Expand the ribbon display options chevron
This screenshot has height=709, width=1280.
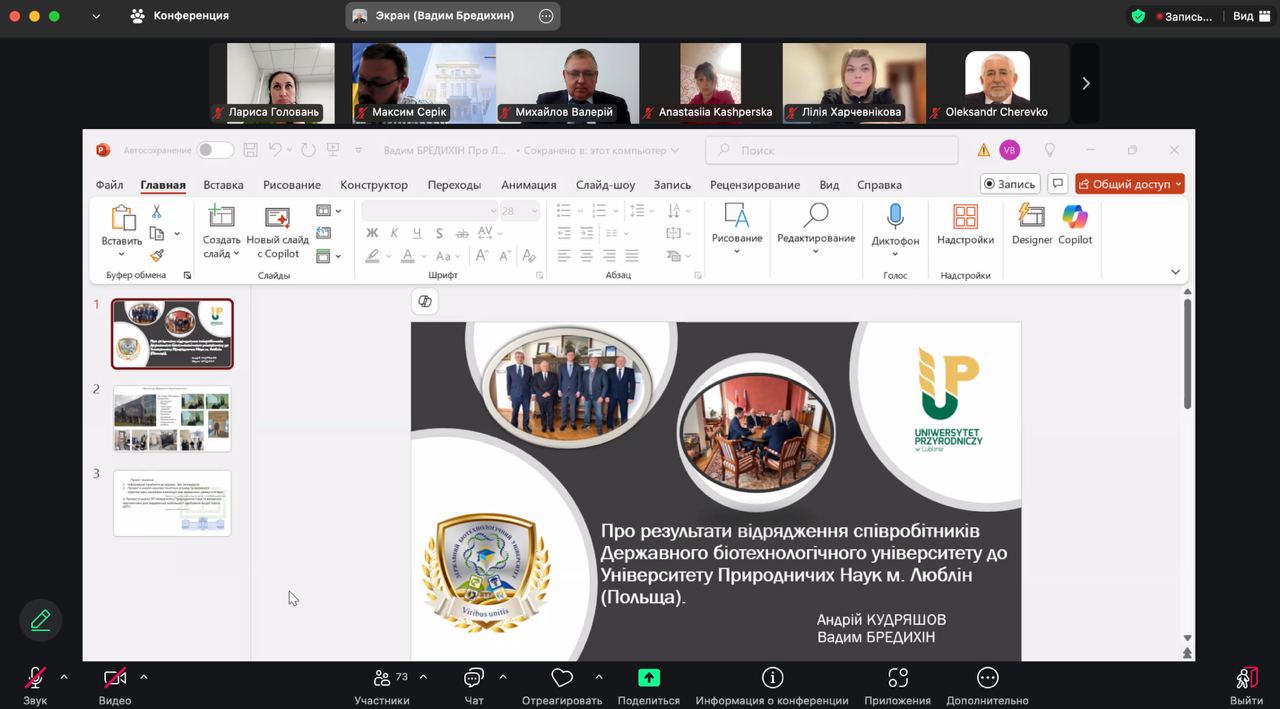pos(1176,272)
